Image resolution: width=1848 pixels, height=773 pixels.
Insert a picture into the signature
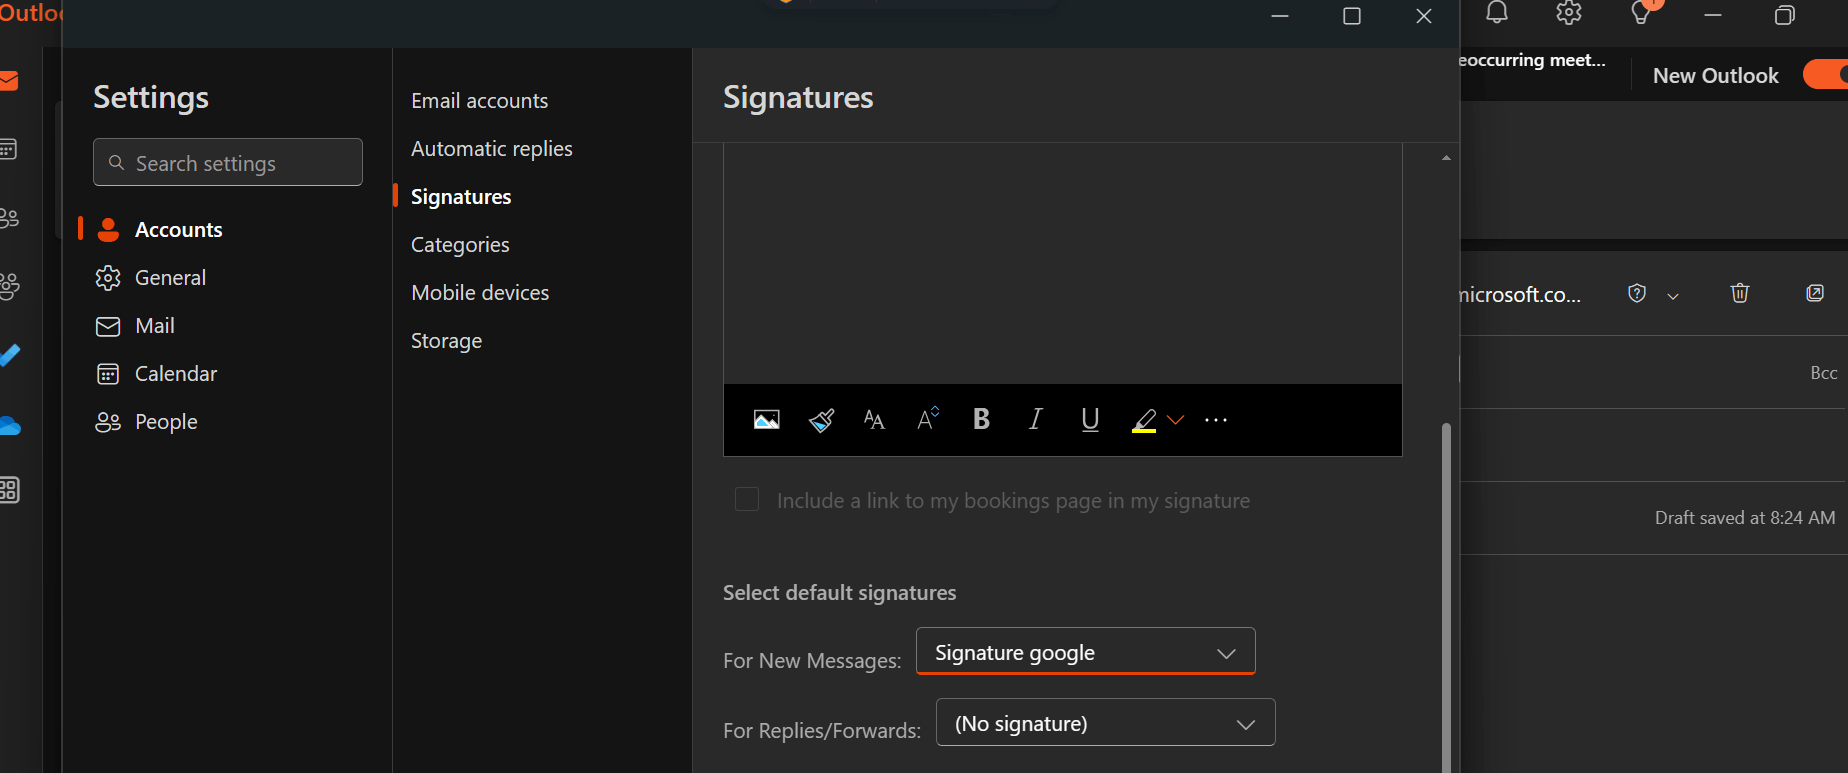pyautogui.click(x=767, y=420)
